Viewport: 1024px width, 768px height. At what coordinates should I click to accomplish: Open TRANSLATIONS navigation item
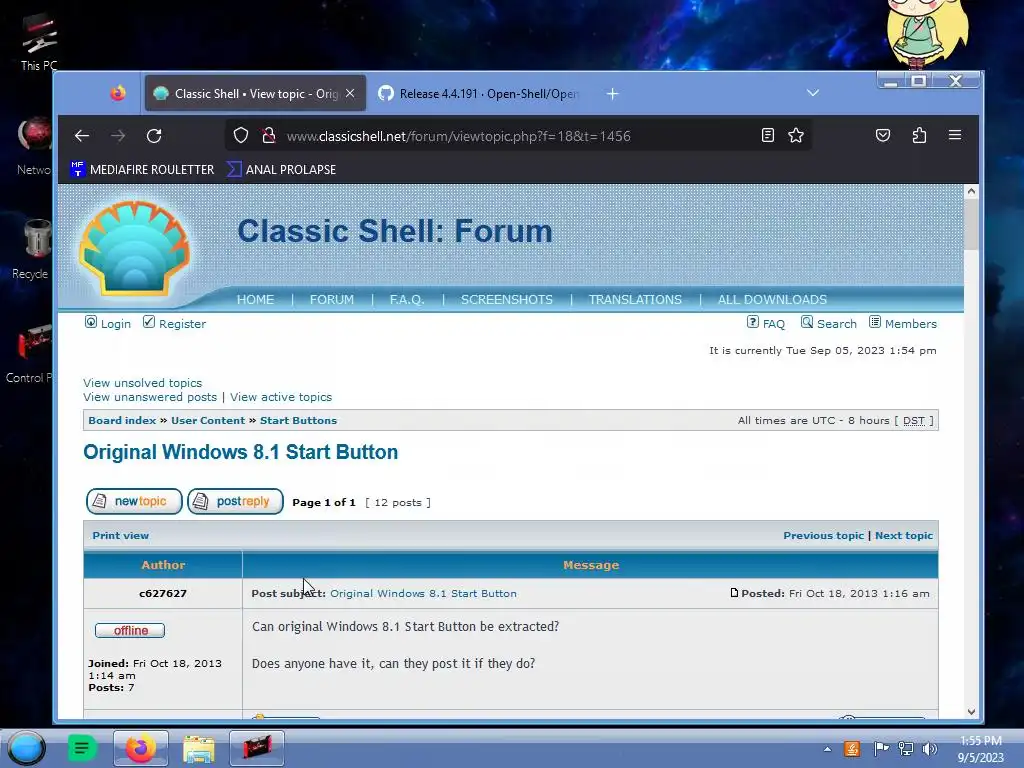(635, 300)
